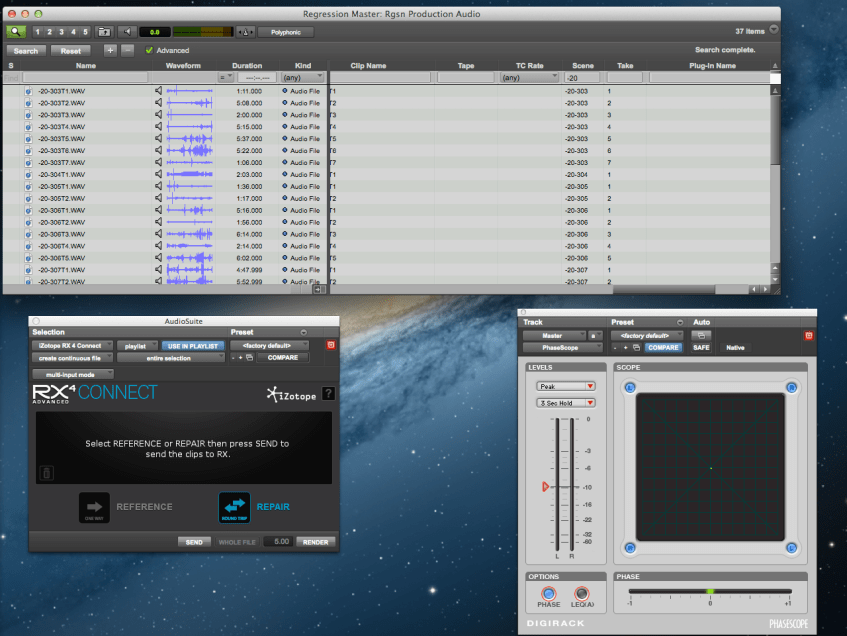Click the Duration column header

[x=247, y=66]
